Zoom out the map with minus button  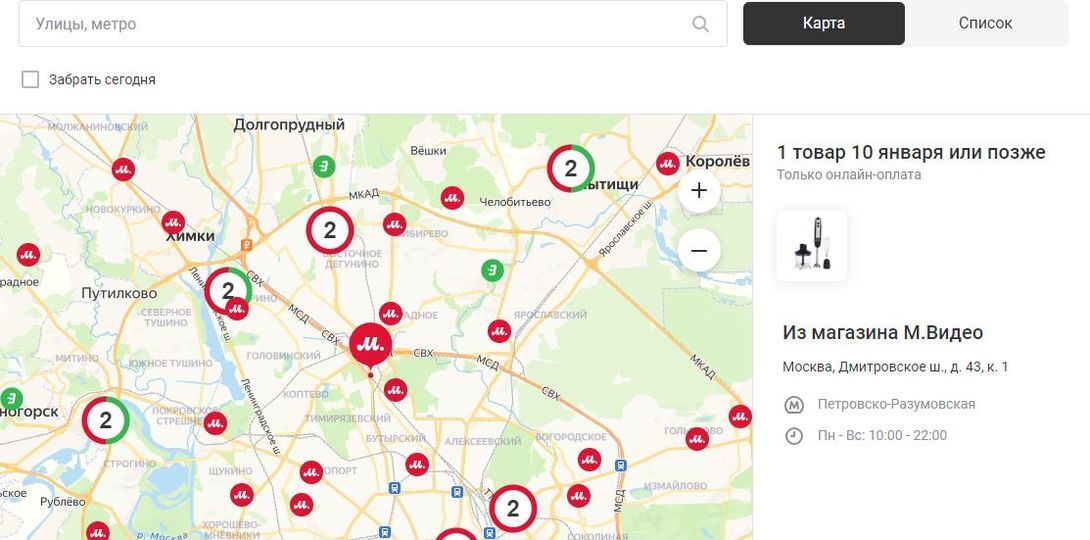pos(699,250)
